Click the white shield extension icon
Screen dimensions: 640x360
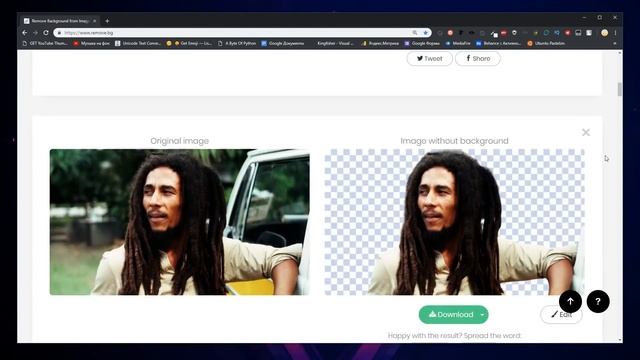pyautogui.click(x=514, y=33)
